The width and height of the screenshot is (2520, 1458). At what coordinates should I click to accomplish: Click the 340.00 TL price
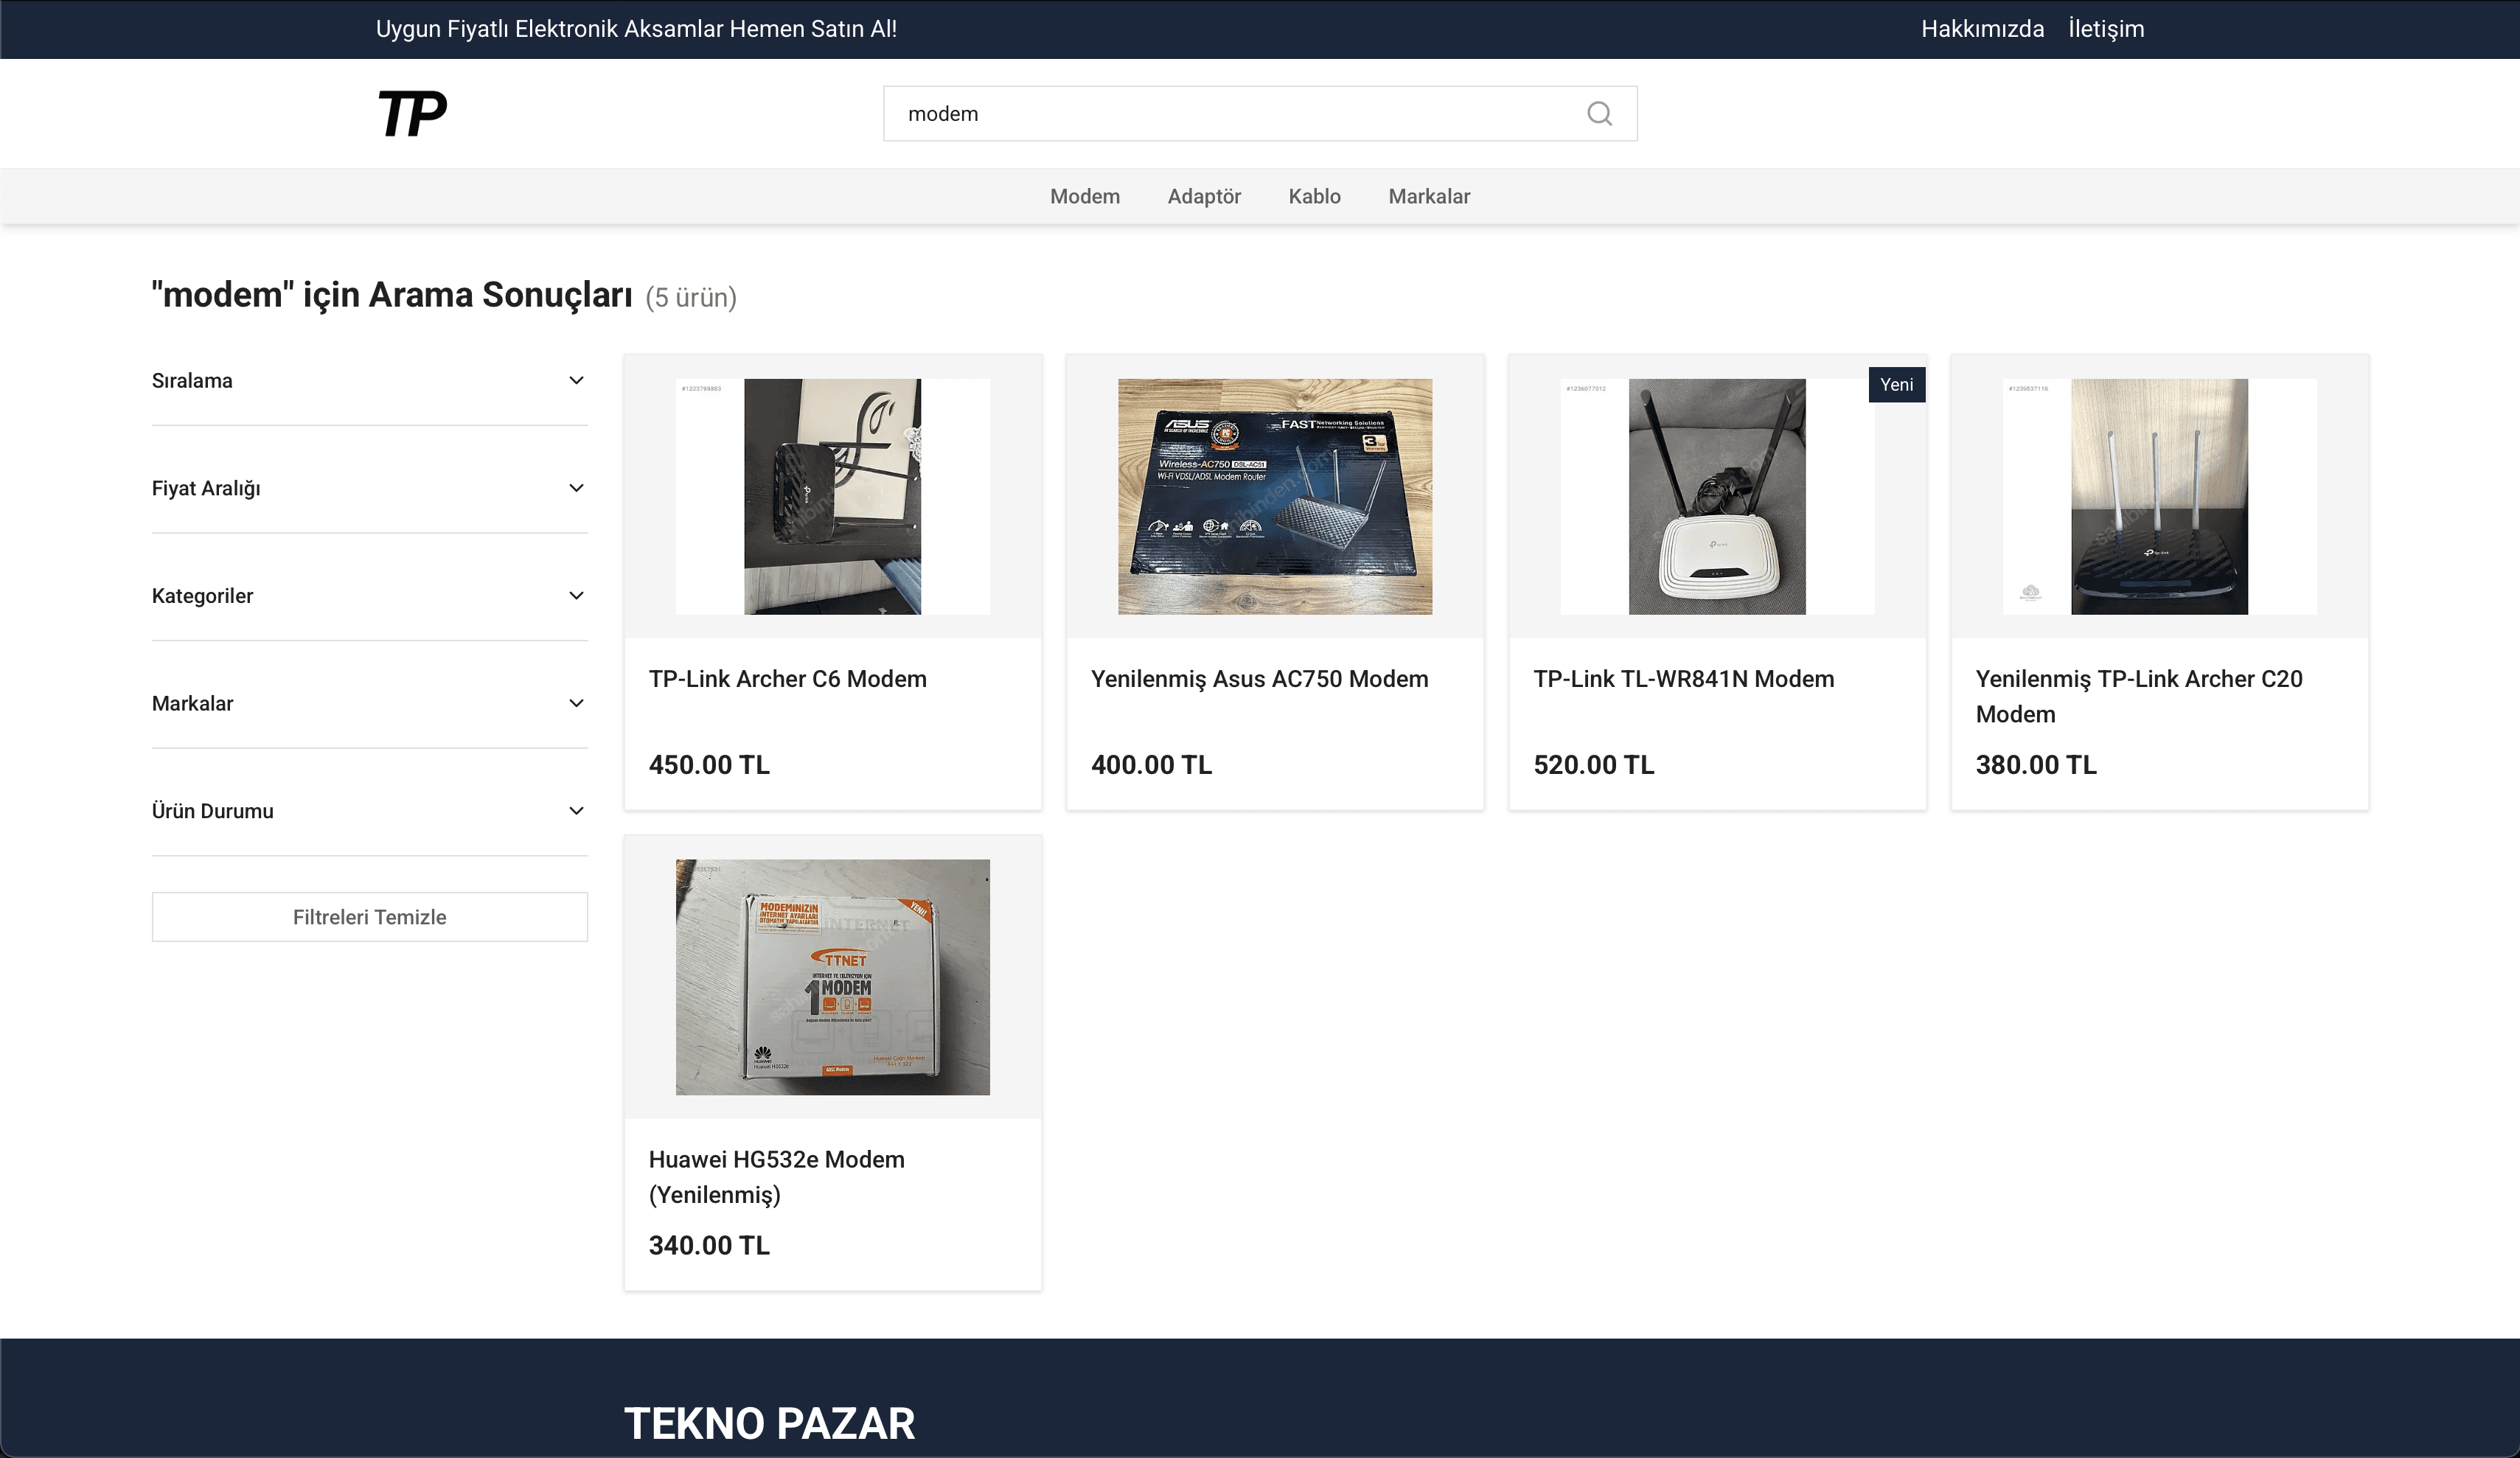[709, 1245]
